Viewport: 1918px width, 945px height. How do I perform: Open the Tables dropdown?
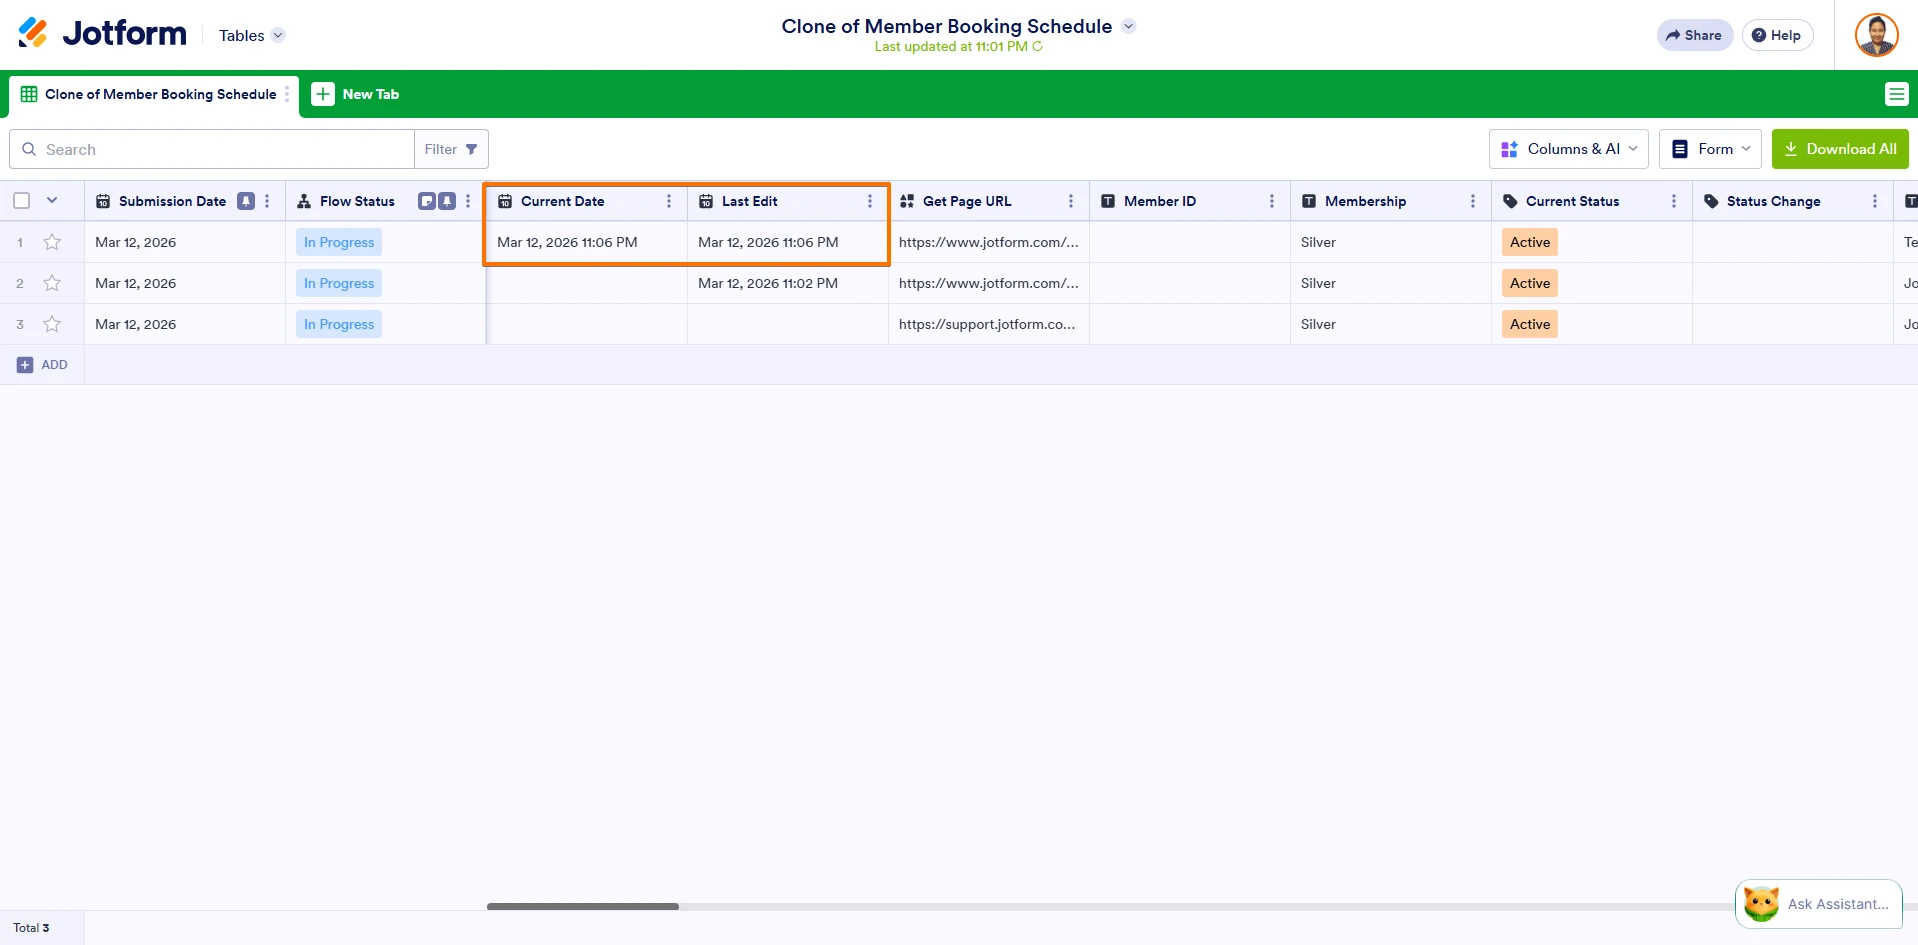click(250, 35)
